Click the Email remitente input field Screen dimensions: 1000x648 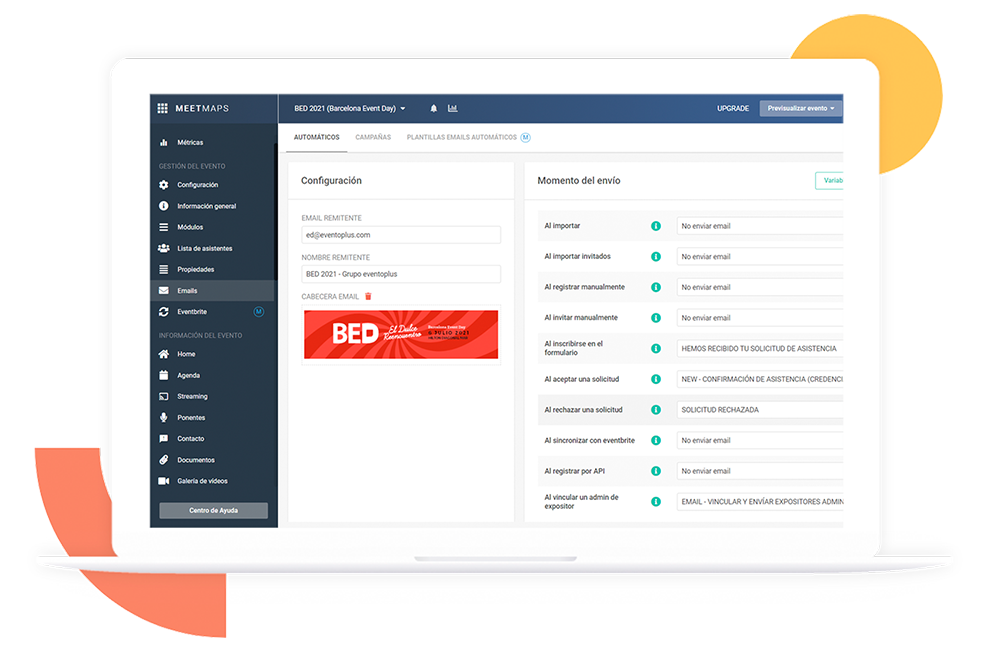(401, 235)
